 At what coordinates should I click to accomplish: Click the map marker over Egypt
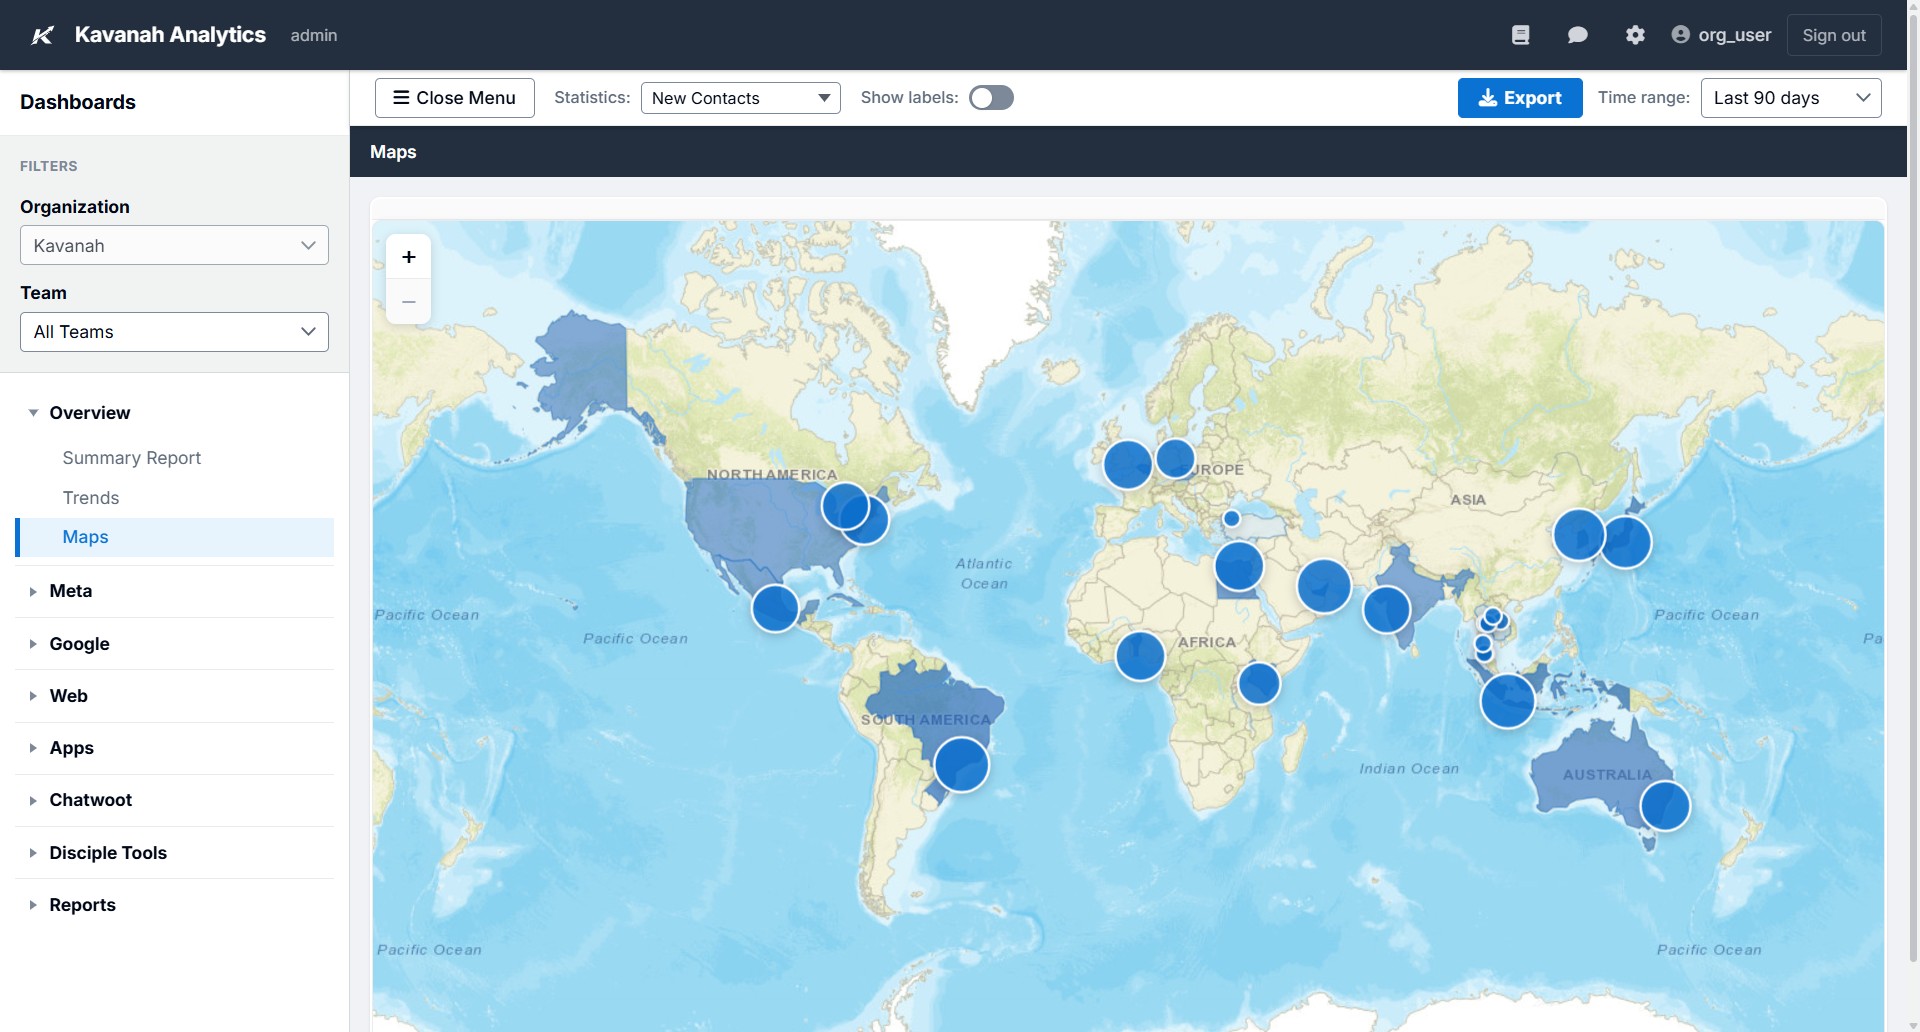pos(1239,566)
